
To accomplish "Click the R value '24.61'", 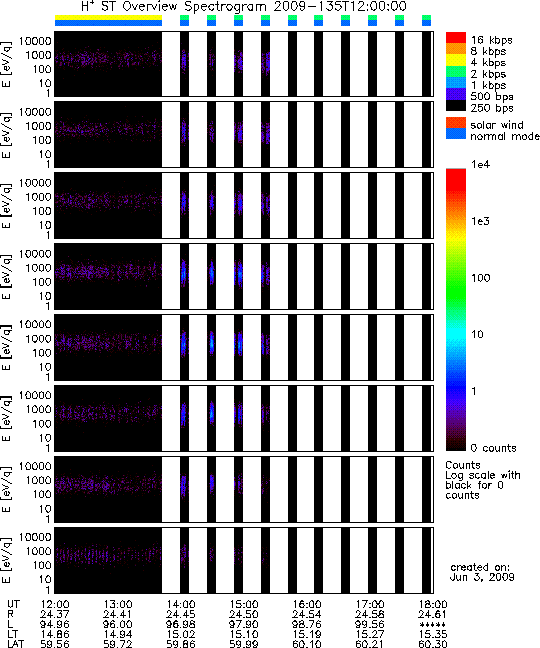I will pyautogui.click(x=433, y=615).
